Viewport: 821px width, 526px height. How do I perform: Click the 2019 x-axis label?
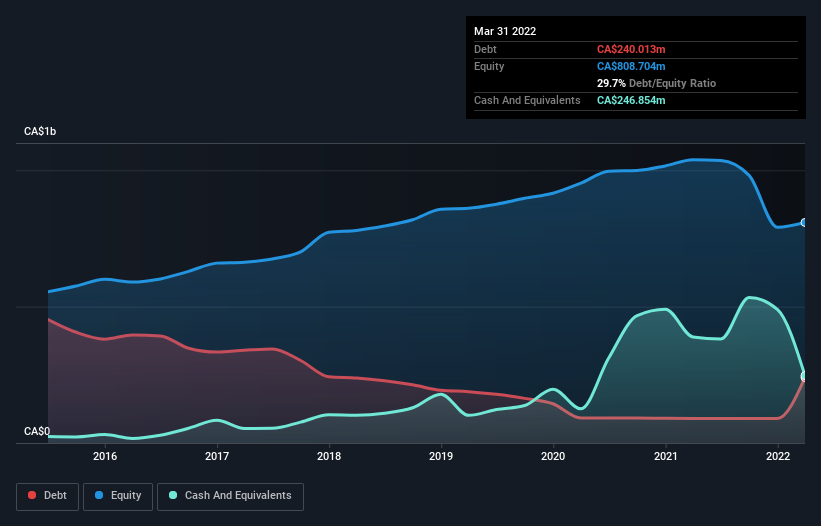441,456
